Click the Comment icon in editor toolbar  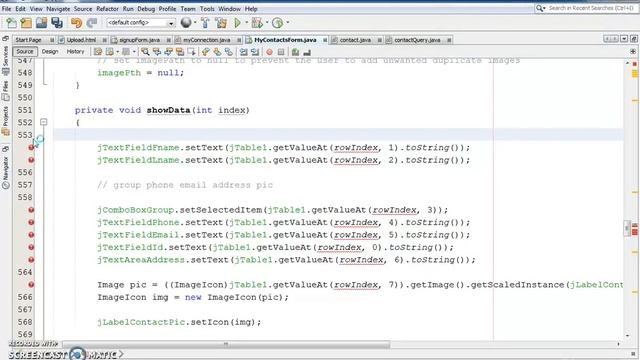(296, 52)
